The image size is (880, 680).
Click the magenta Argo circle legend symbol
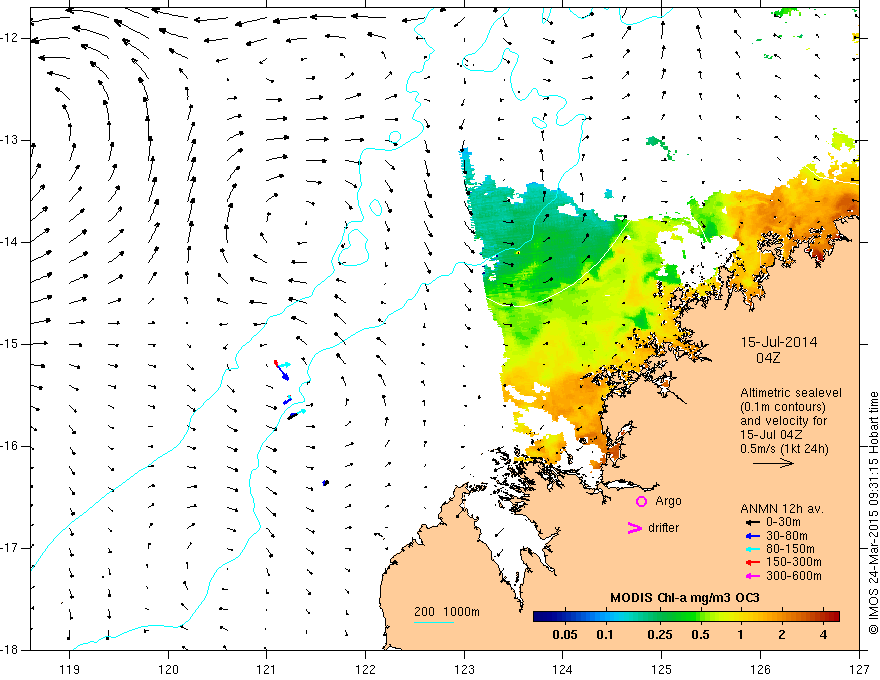click(641, 502)
